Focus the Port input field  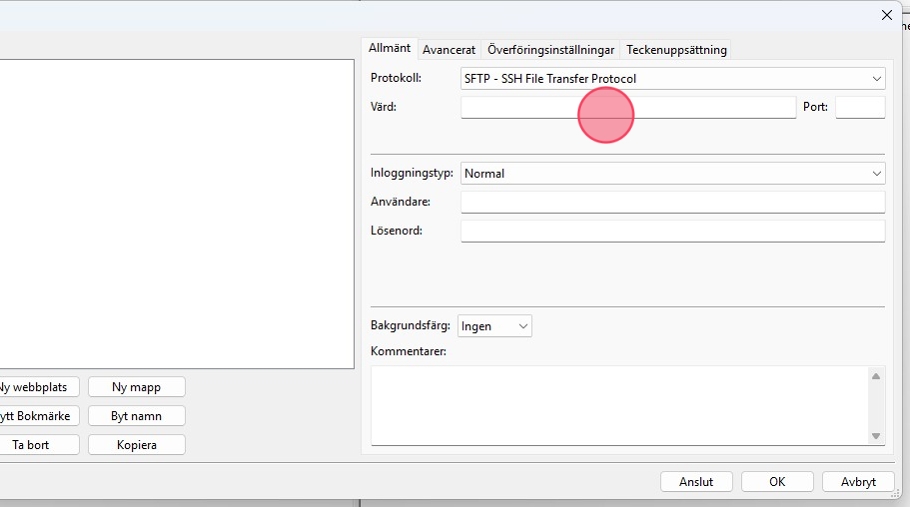pyautogui.click(x=860, y=107)
